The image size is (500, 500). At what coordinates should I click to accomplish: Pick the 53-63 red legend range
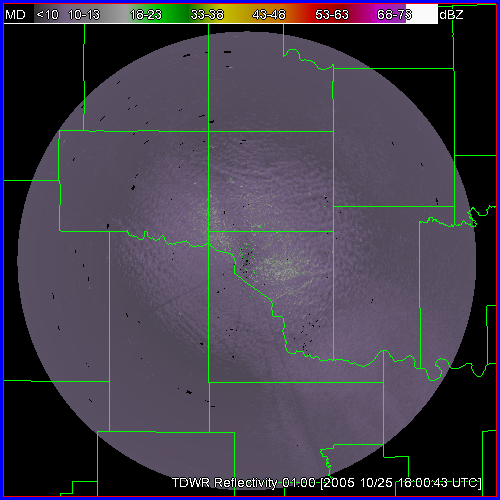332,15
